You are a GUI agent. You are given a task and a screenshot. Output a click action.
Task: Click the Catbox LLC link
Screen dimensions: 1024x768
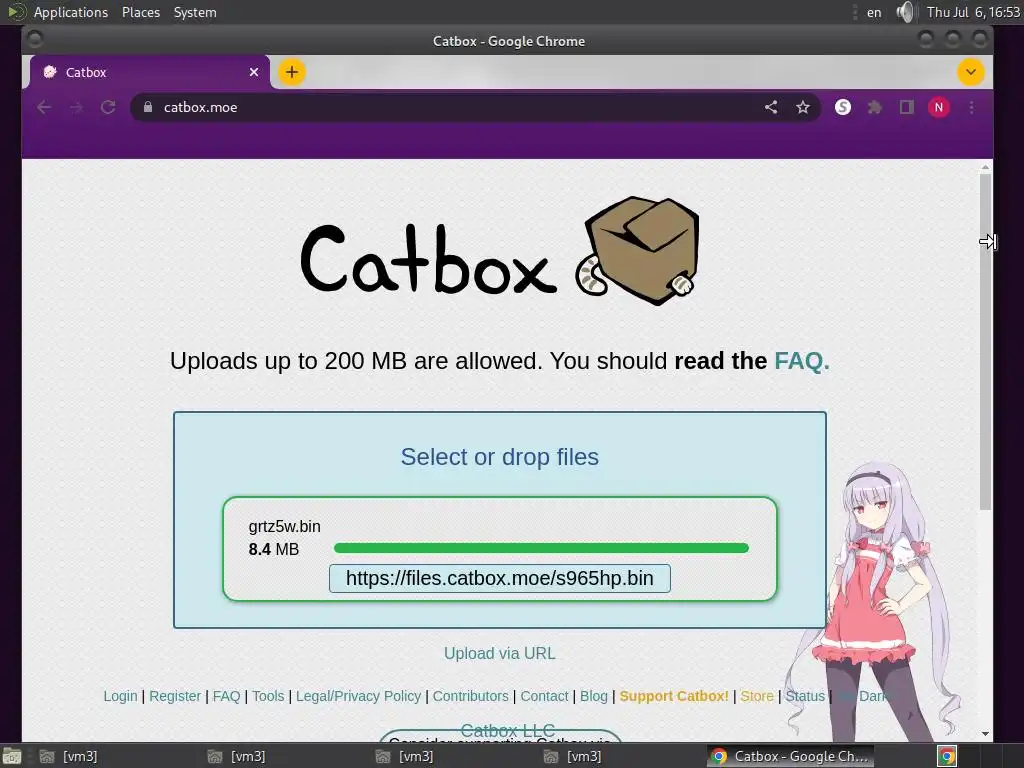click(507, 730)
